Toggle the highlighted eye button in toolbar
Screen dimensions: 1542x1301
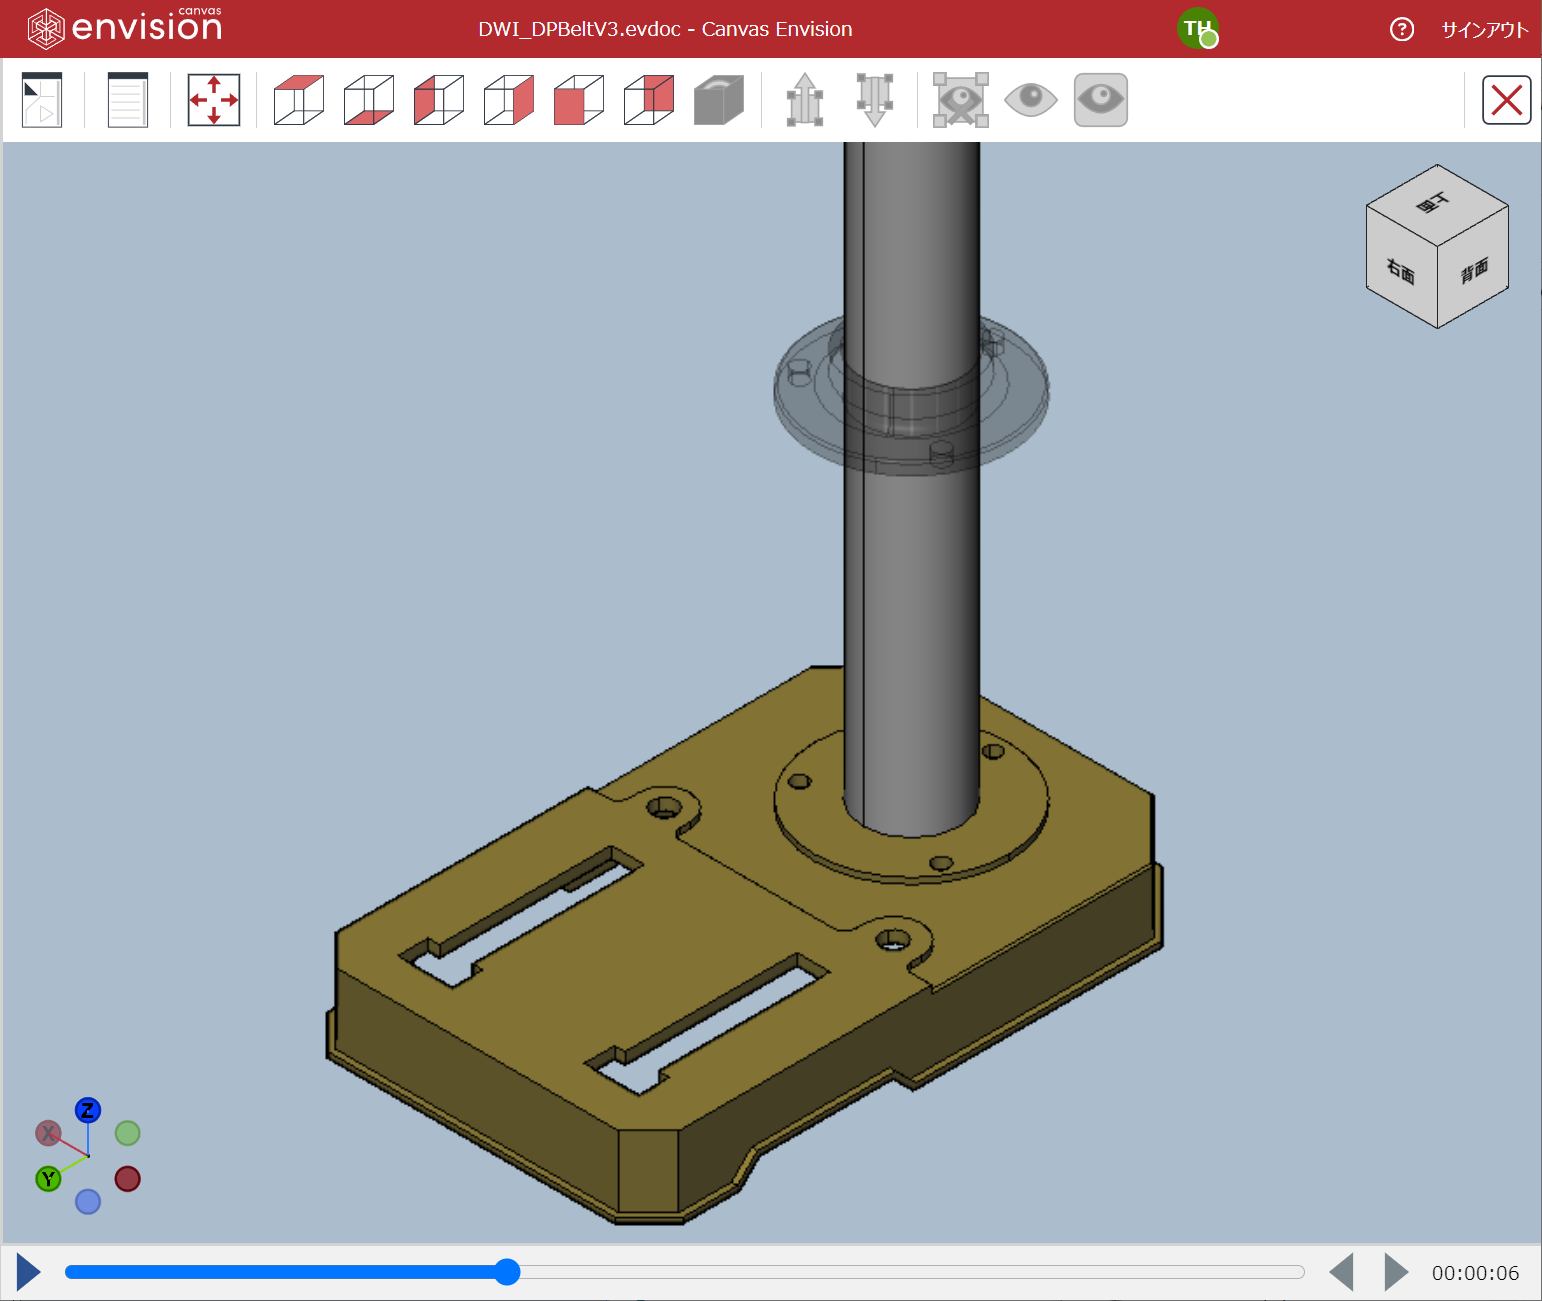1100,100
